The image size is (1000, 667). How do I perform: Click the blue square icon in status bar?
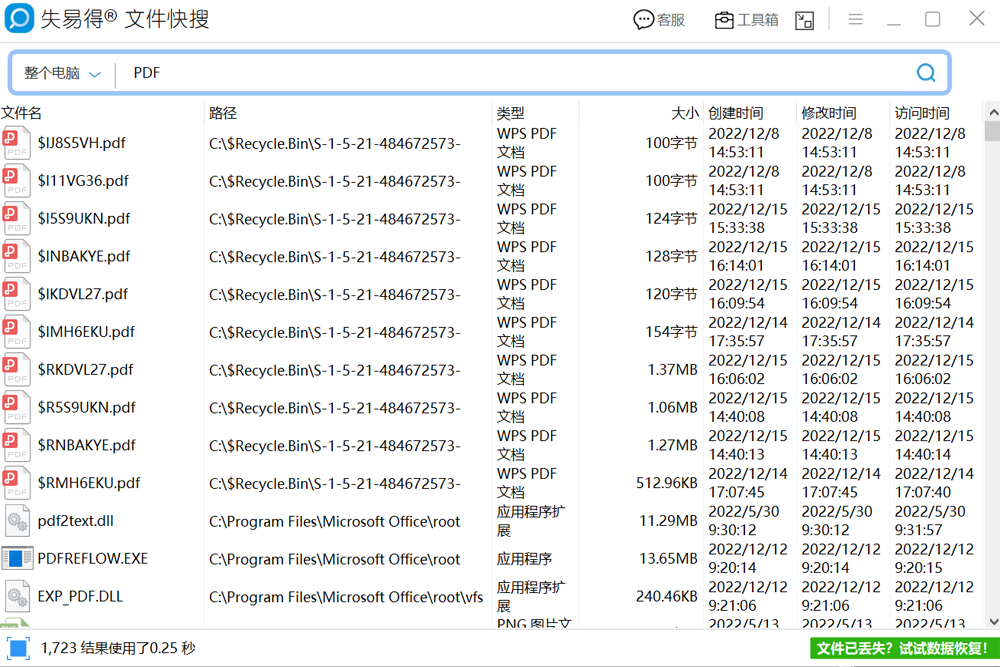point(18,648)
